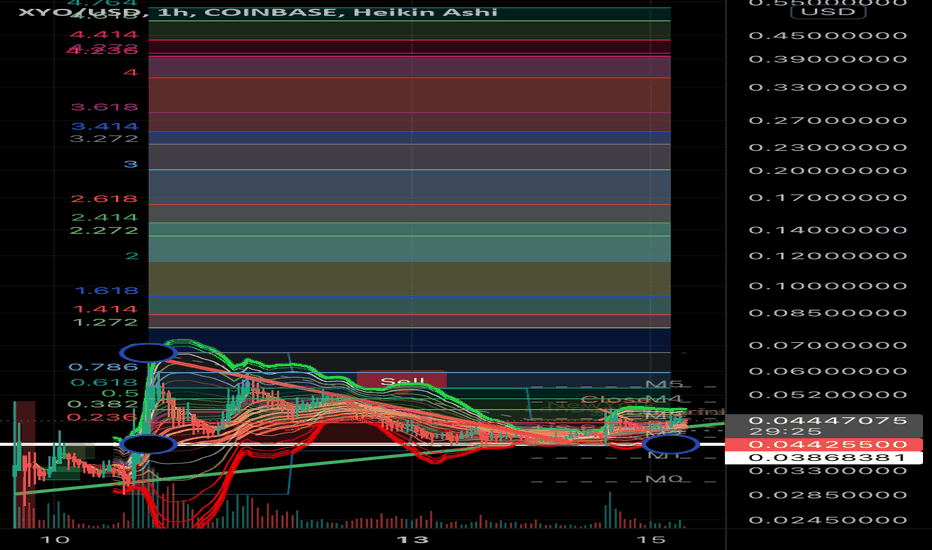The height and width of the screenshot is (550, 932).
Task: Click 0.20000000 on the price axis
Action: (x=828, y=171)
